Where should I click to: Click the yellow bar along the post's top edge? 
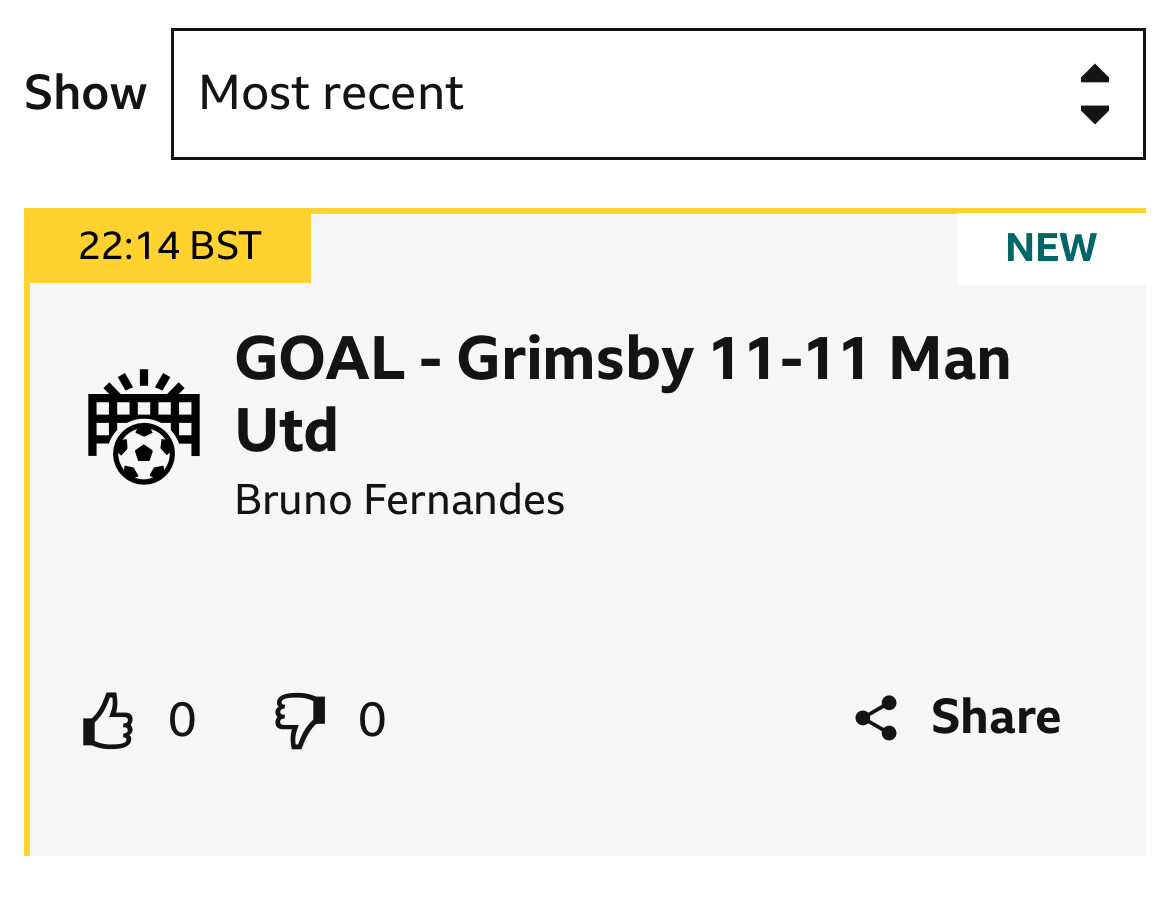[728, 211]
